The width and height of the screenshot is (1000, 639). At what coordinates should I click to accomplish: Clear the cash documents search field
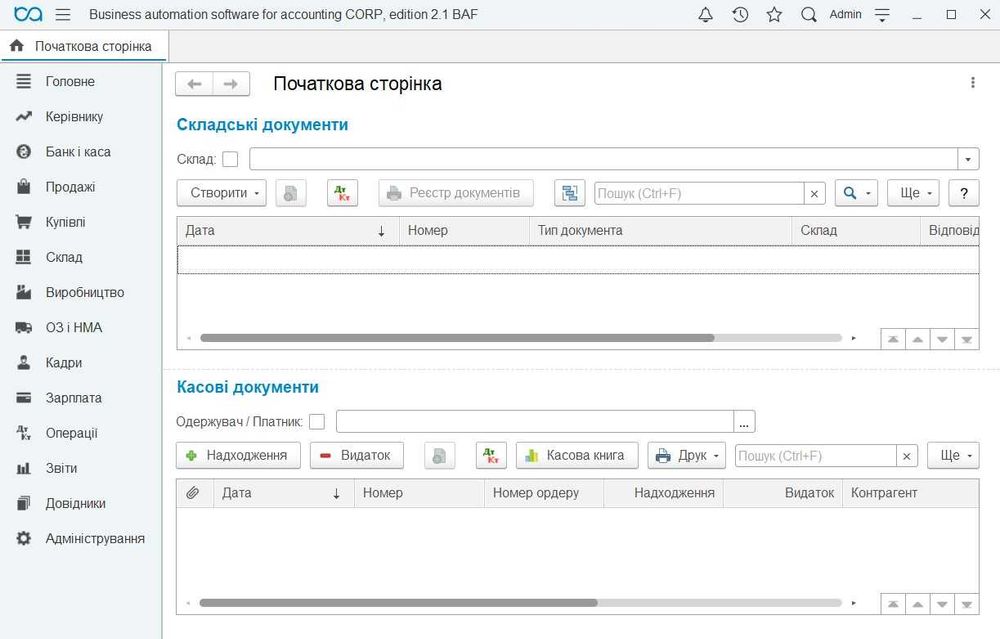click(x=907, y=456)
